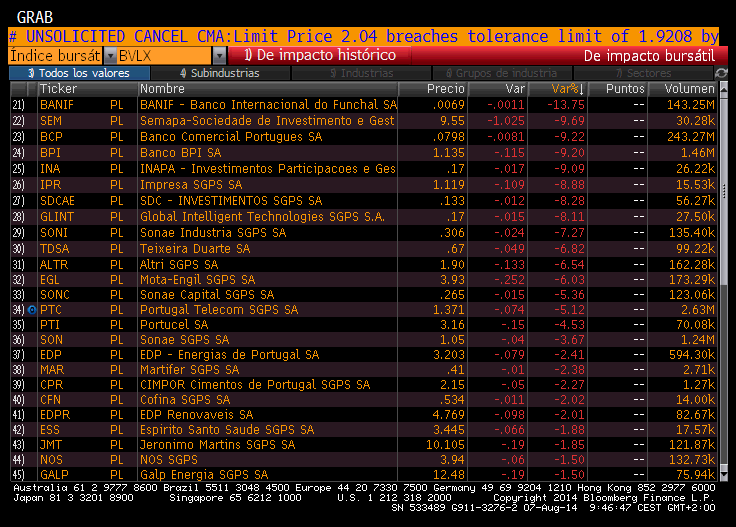Select the GLINT ticker

[x=57, y=217]
